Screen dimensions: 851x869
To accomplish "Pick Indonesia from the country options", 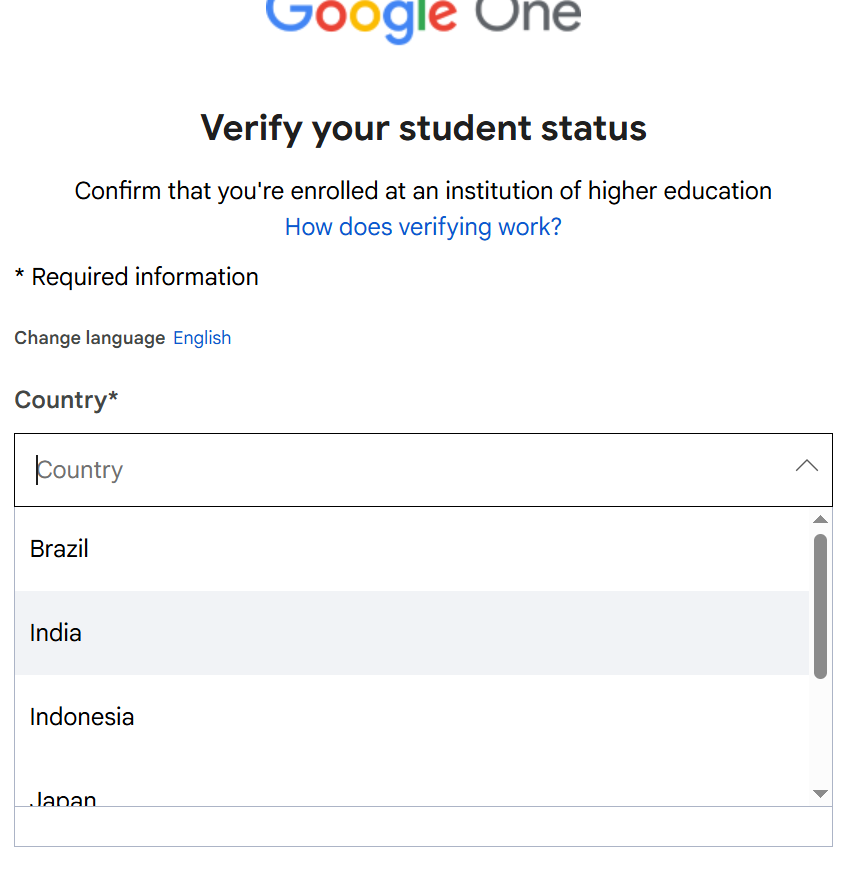I will pyautogui.click(x=82, y=717).
